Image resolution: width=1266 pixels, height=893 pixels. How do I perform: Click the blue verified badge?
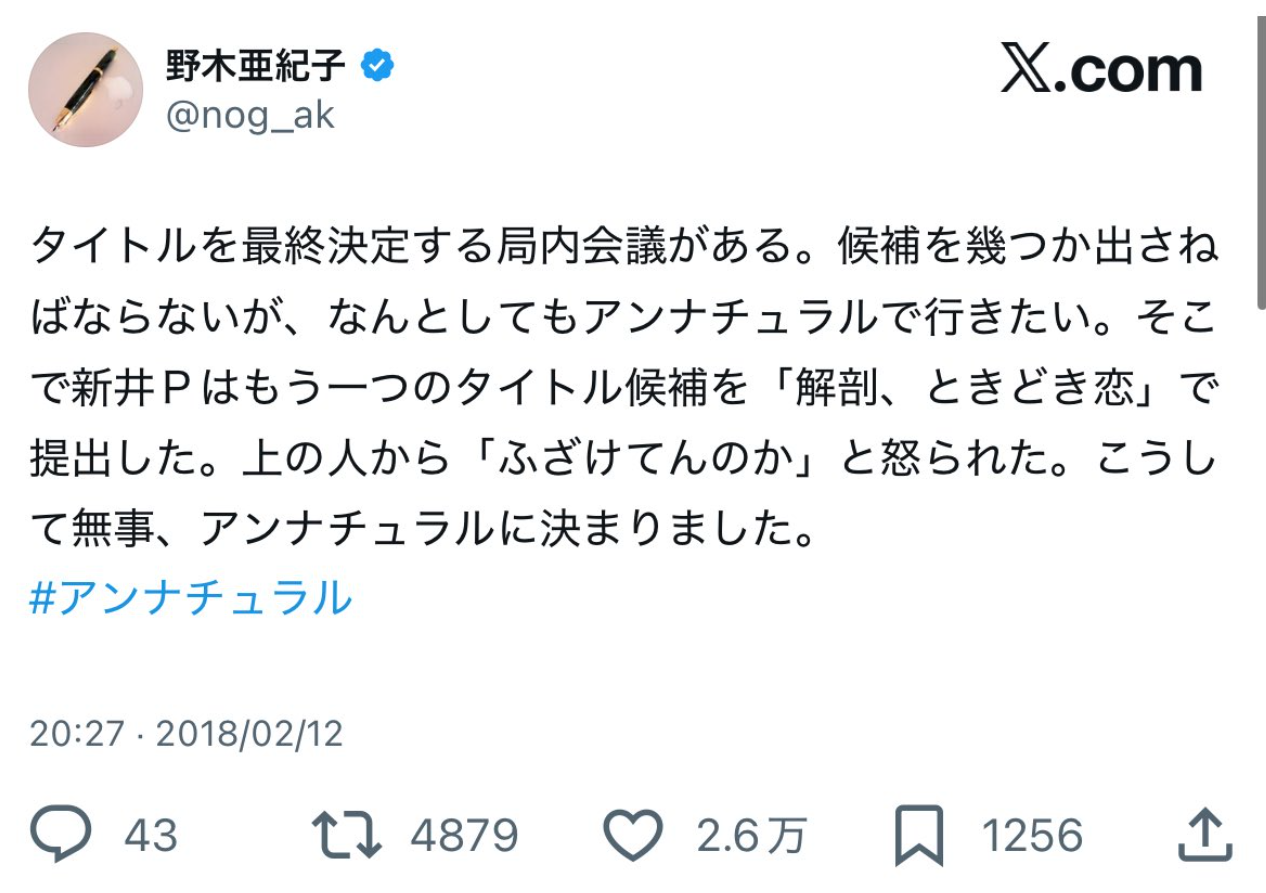coord(377,67)
